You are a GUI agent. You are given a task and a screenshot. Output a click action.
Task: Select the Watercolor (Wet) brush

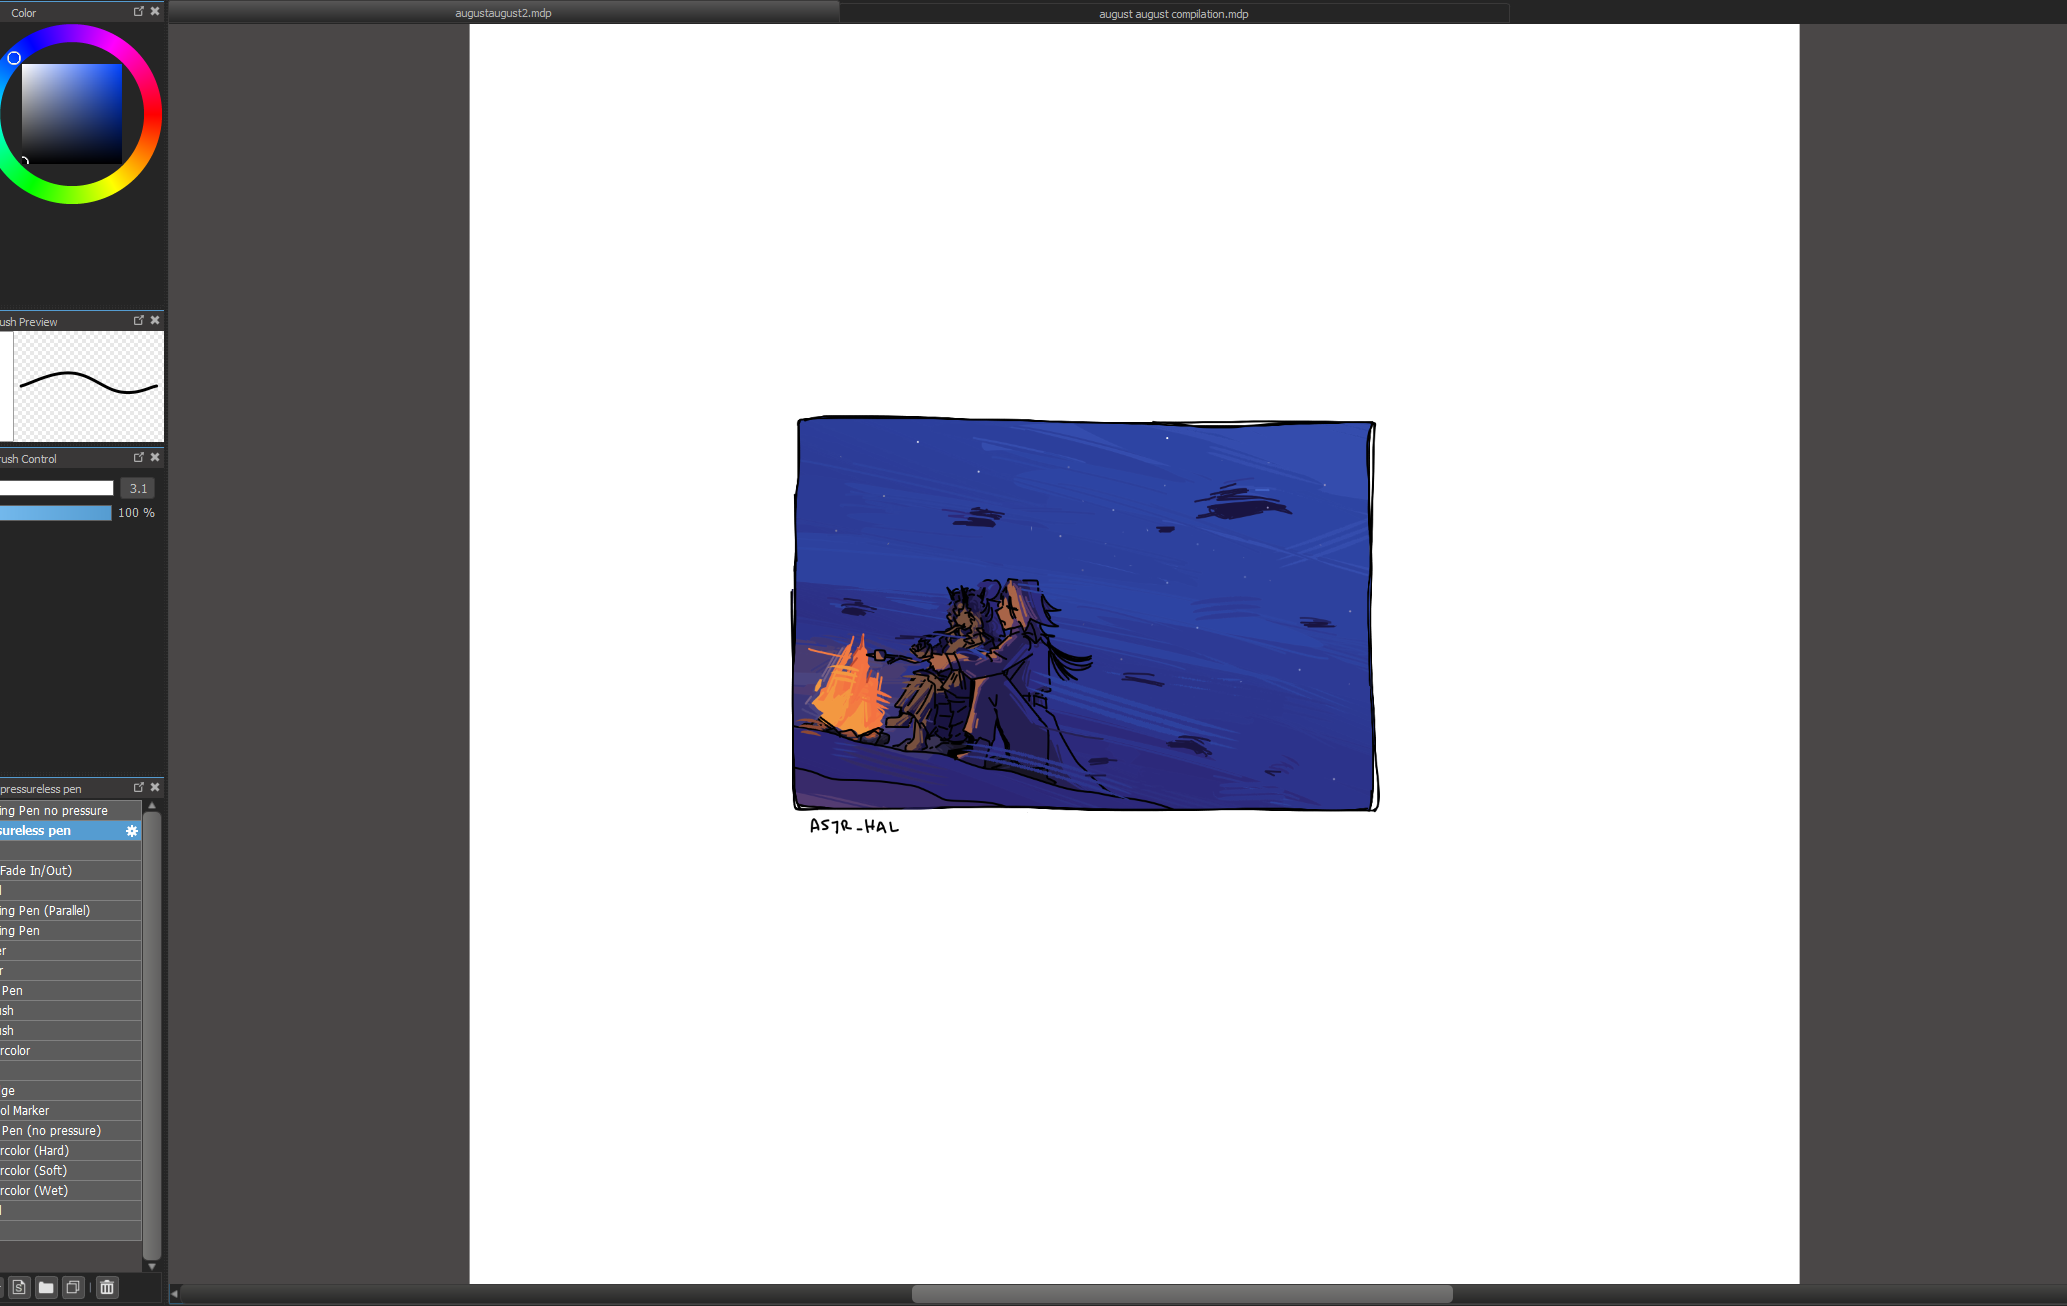tap(60, 1190)
